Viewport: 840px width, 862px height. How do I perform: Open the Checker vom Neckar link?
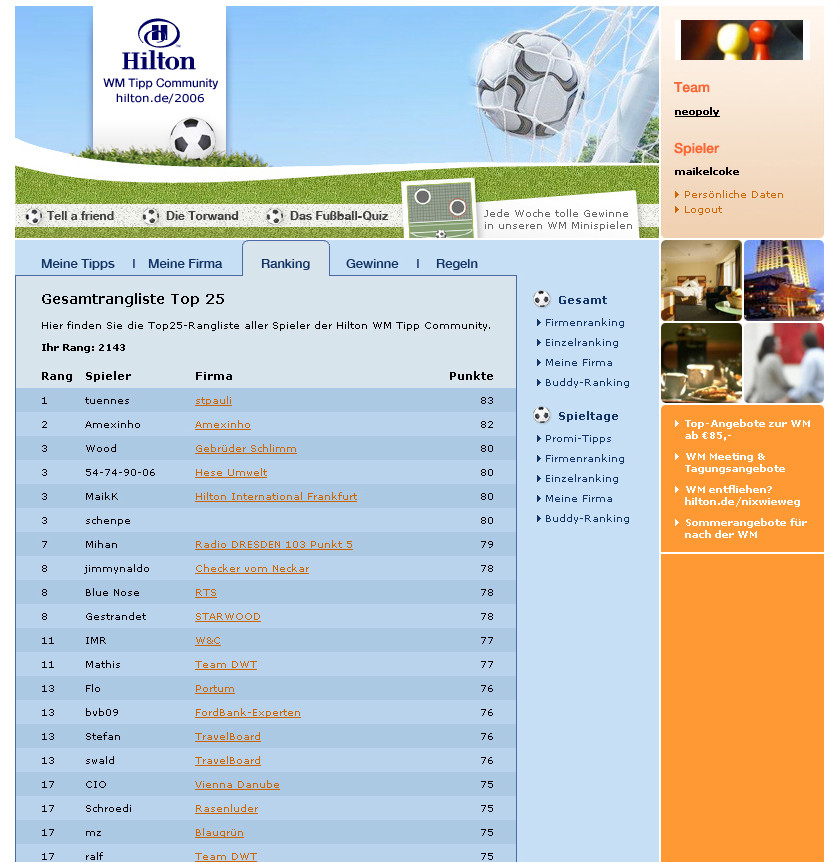pos(252,568)
